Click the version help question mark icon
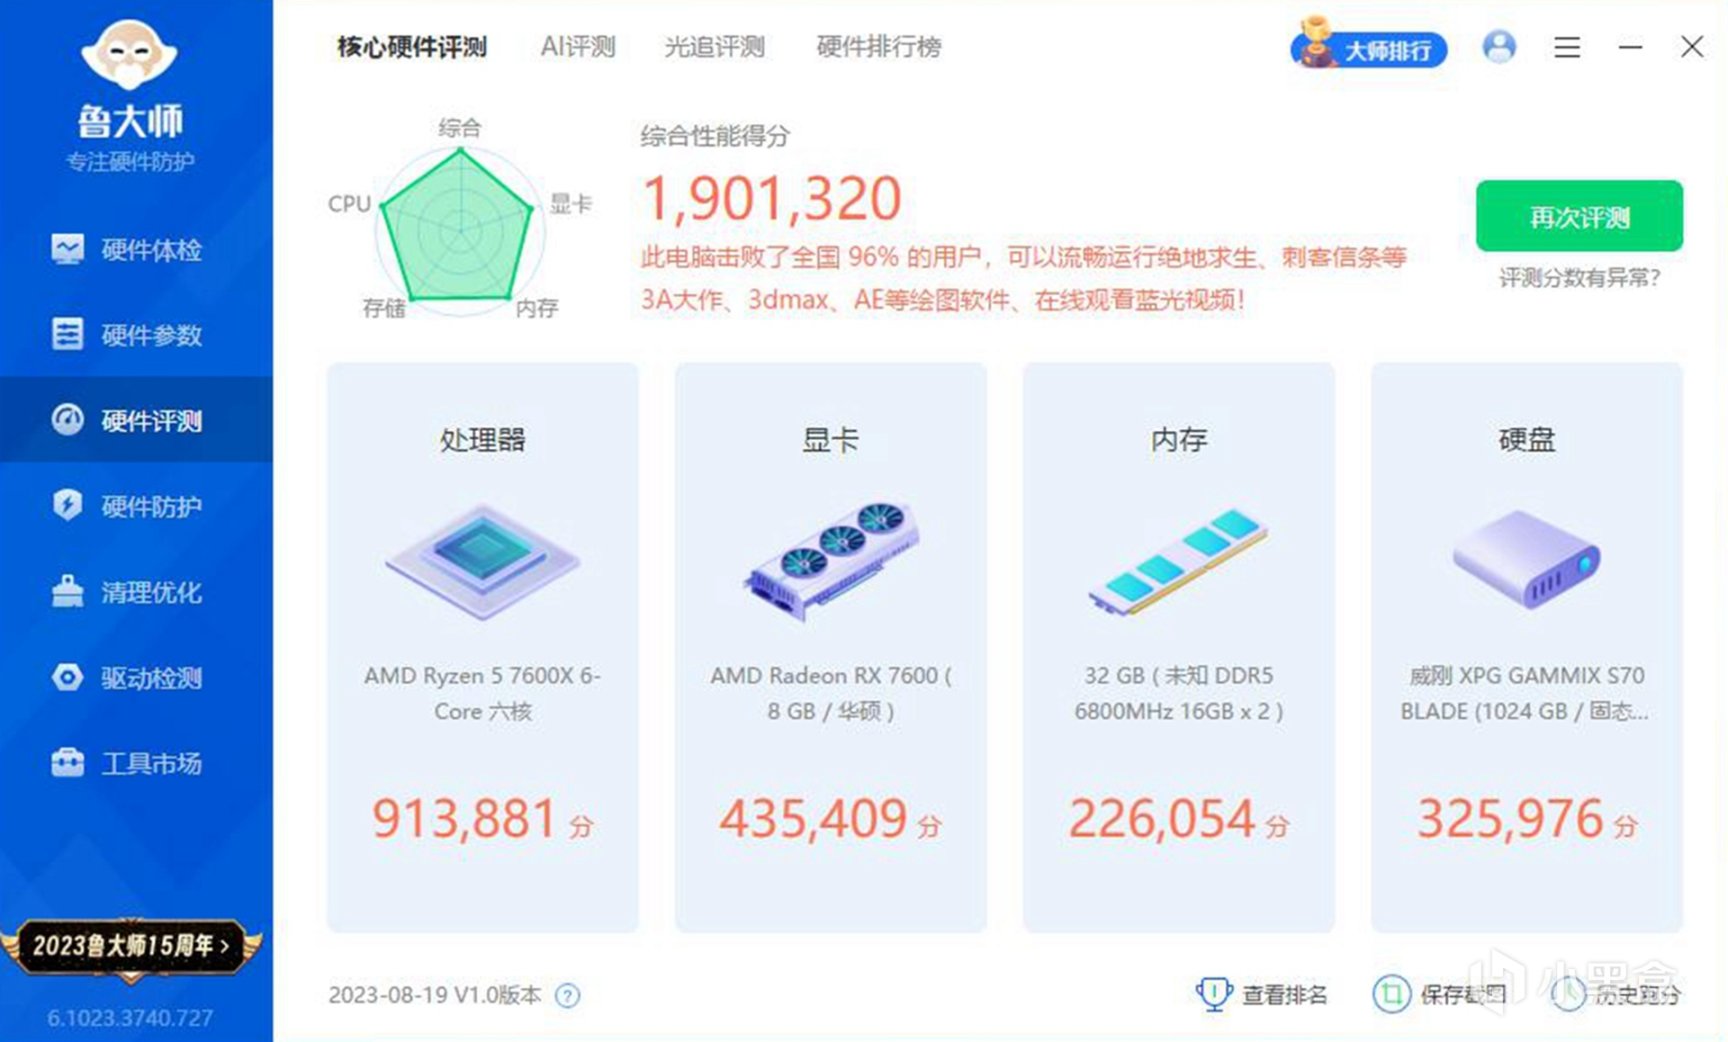1728x1042 pixels. point(567,996)
